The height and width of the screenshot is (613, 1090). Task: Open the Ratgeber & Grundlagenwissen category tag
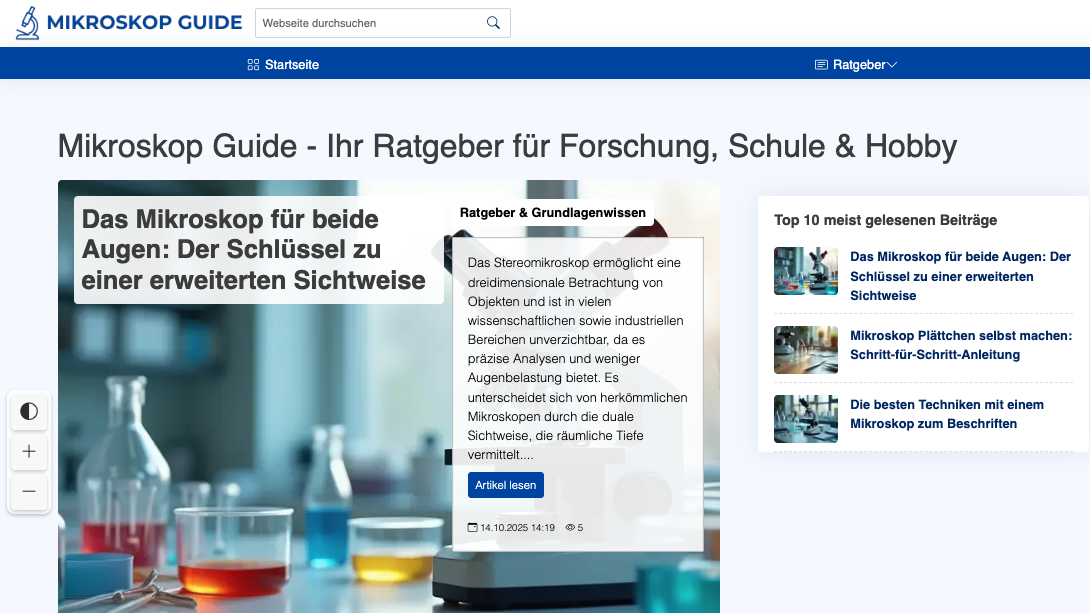click(552, 212)
